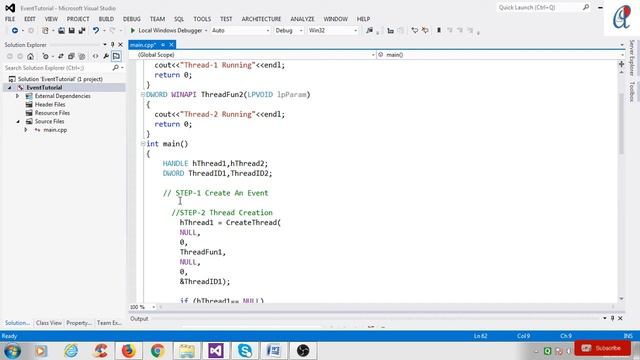
Task: Open Google Chrome from the taskbar
Action: tap(158, 351)
